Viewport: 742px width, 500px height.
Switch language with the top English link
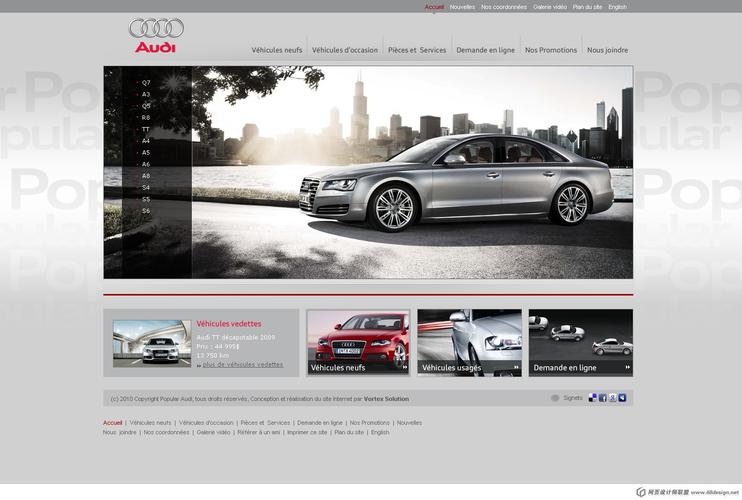[618, 7]
